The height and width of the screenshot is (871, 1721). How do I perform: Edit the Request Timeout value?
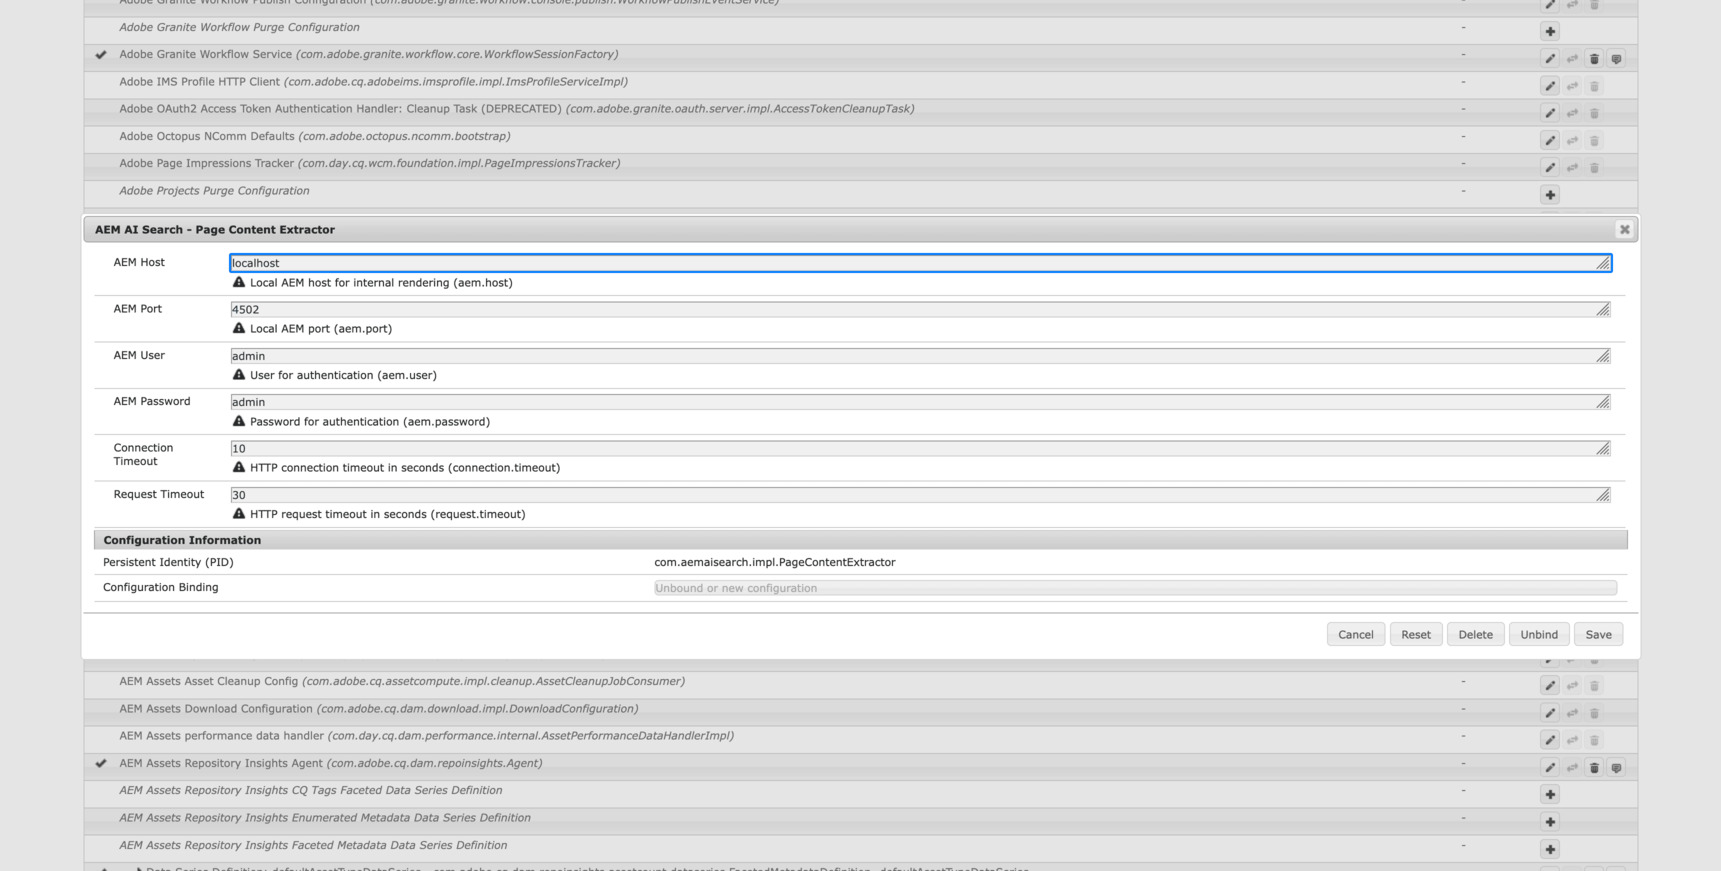coord(920,495)
